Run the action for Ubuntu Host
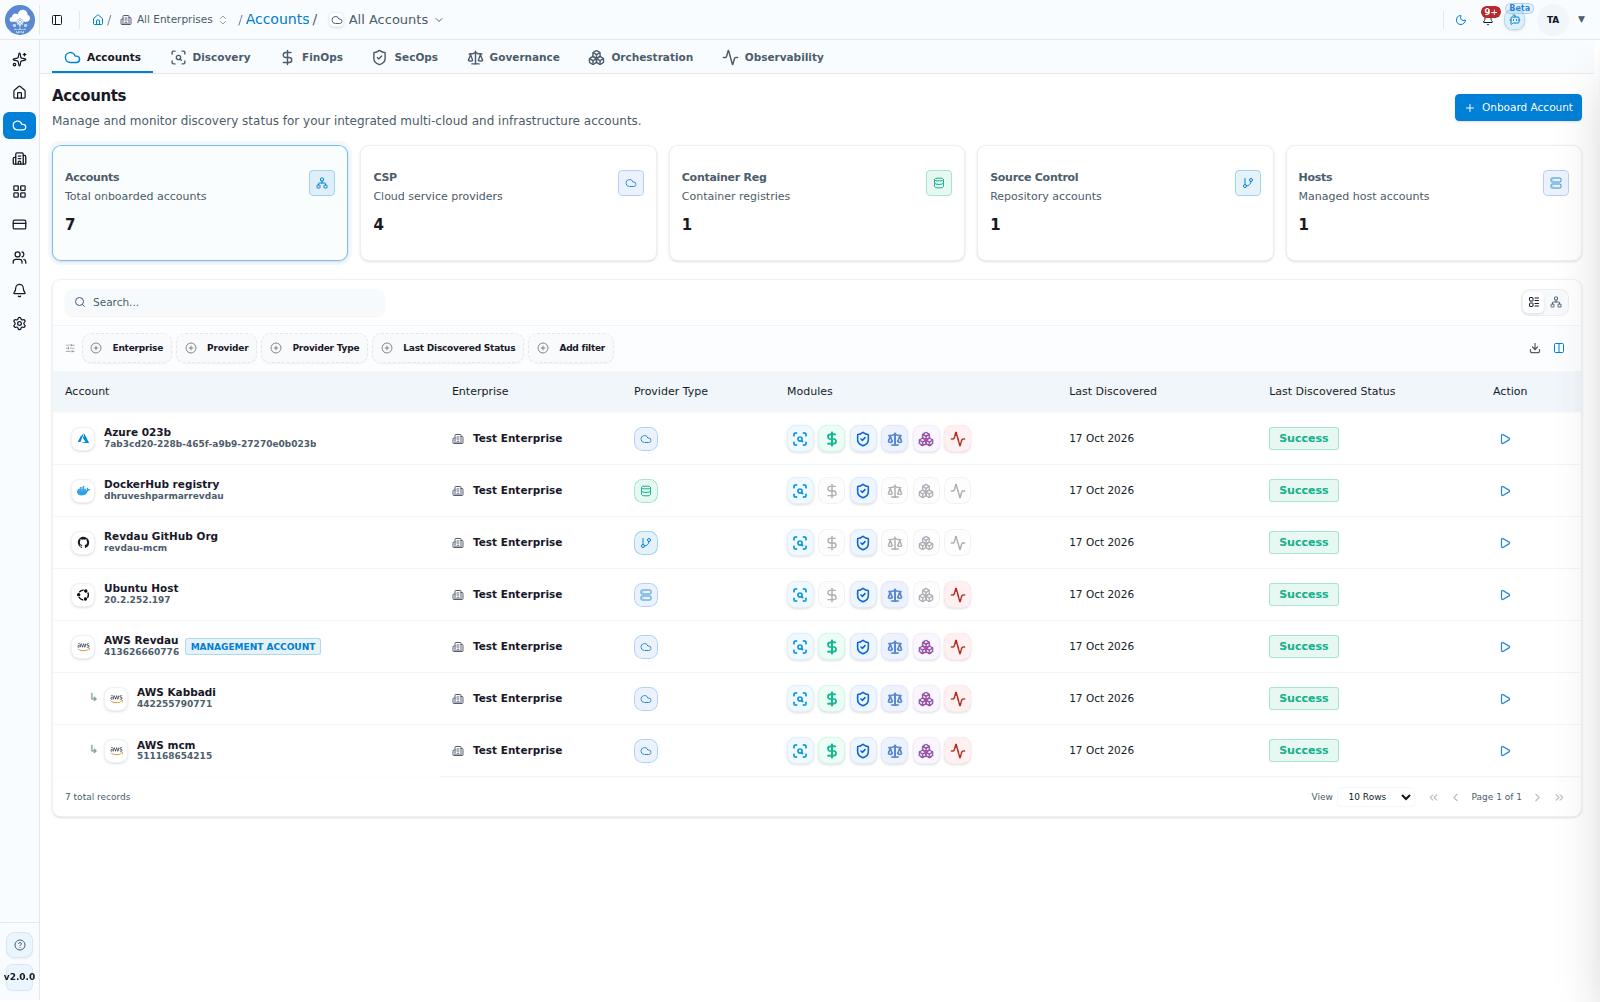Image resolution: width=1600 pixels, height=1002 pixels. point(1505,595)
